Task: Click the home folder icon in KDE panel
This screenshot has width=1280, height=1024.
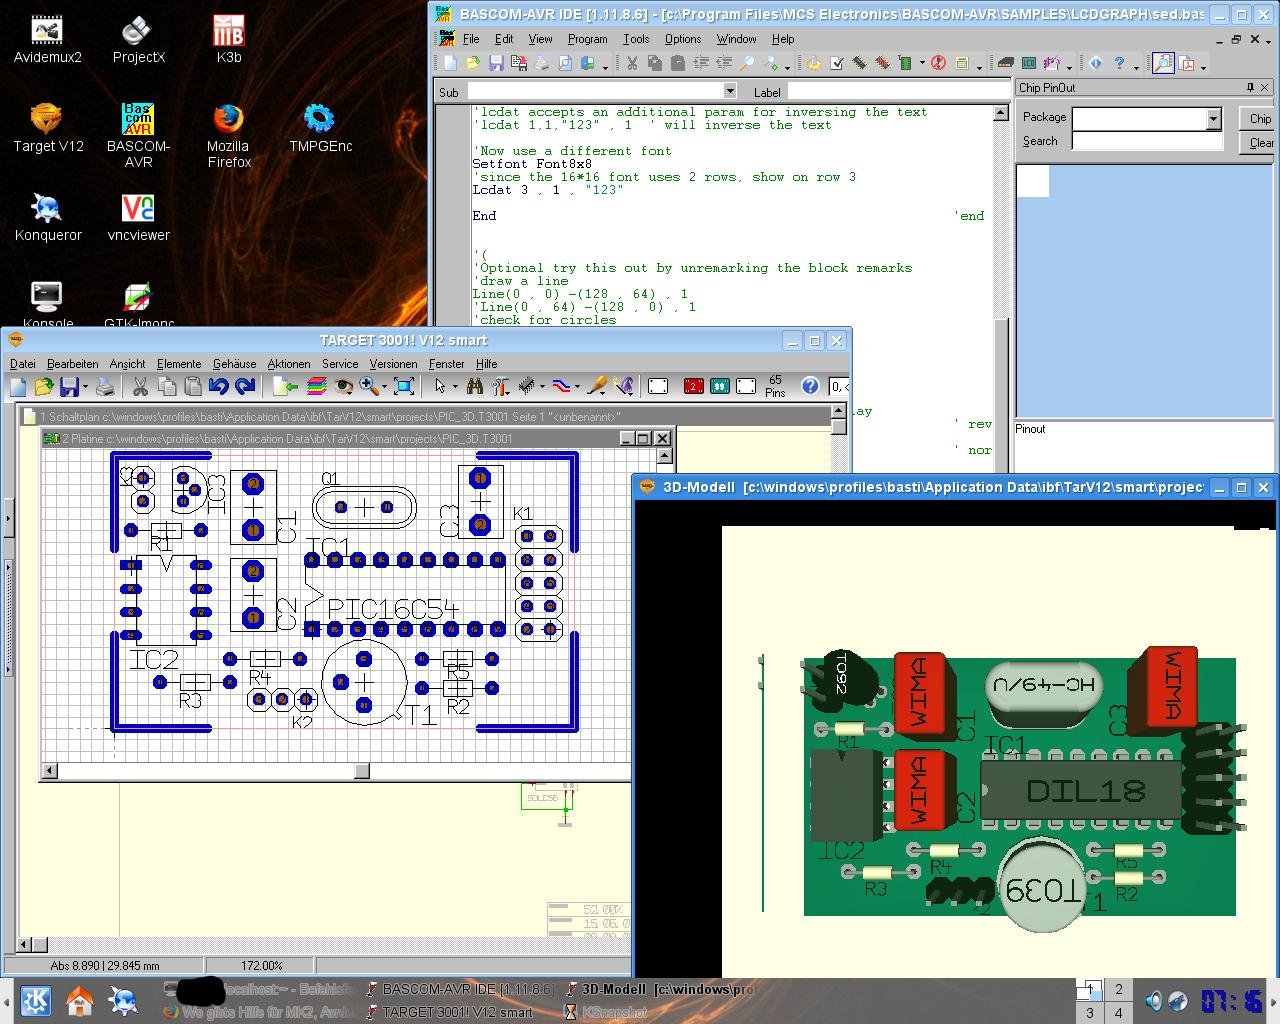Action: [x=80, y=1001]
